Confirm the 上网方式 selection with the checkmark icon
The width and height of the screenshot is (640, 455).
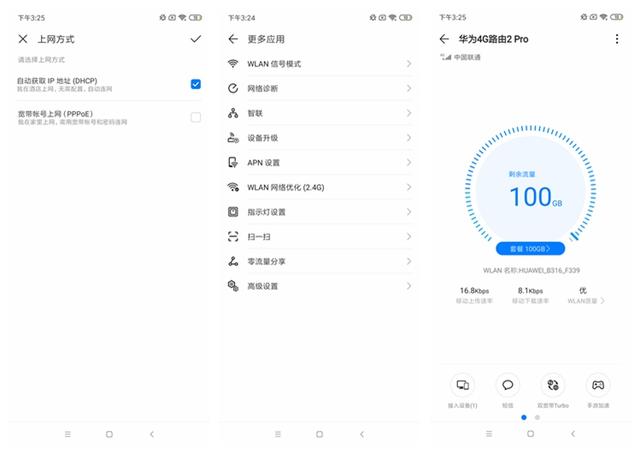tap(196, 39)
